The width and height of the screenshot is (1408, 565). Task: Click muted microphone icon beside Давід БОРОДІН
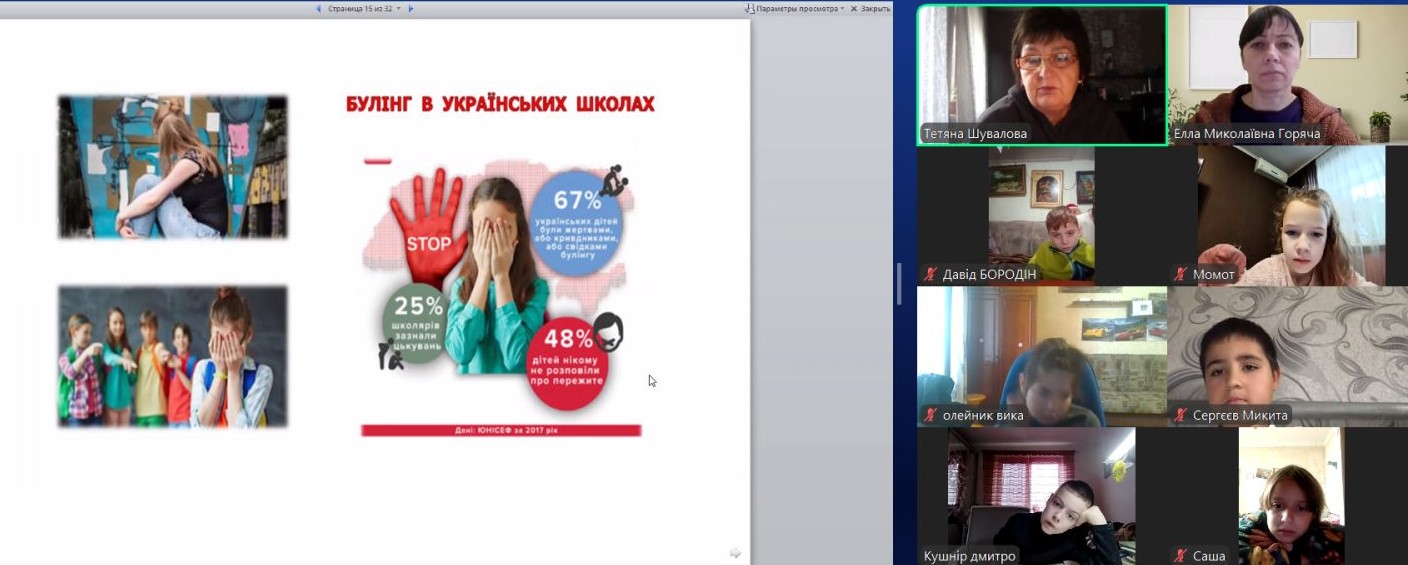click(930, 274)
